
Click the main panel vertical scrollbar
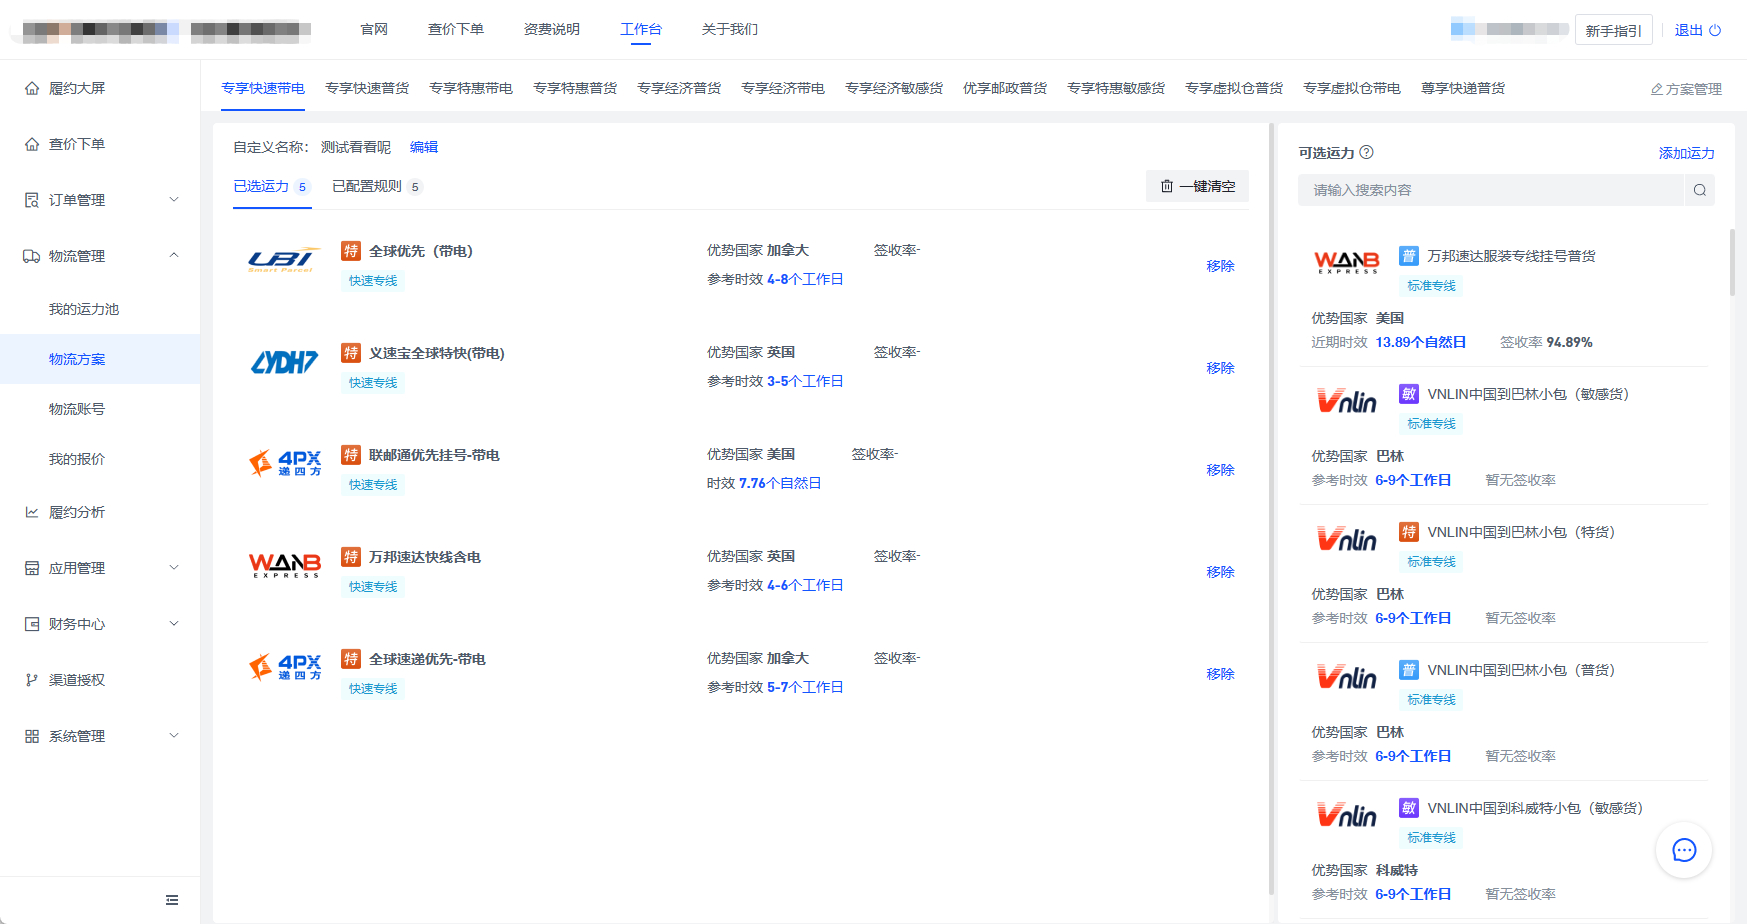coord(1271,510)
